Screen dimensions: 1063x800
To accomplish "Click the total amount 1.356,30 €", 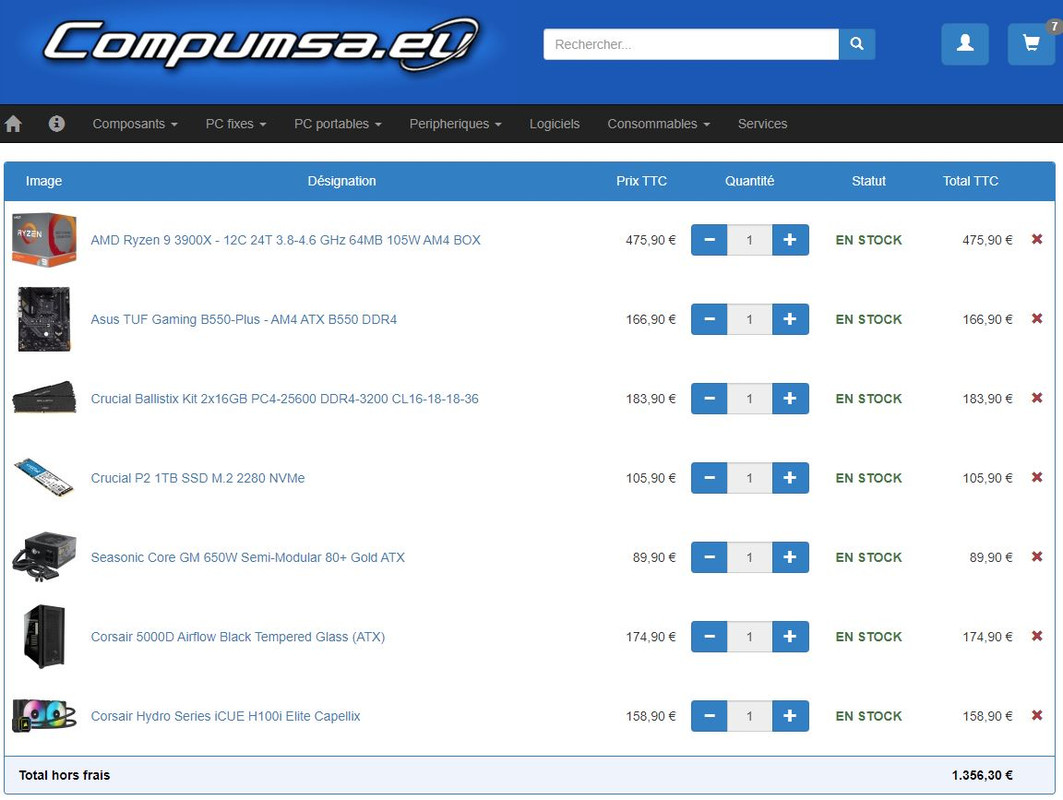I will click(x=982, y=775).
